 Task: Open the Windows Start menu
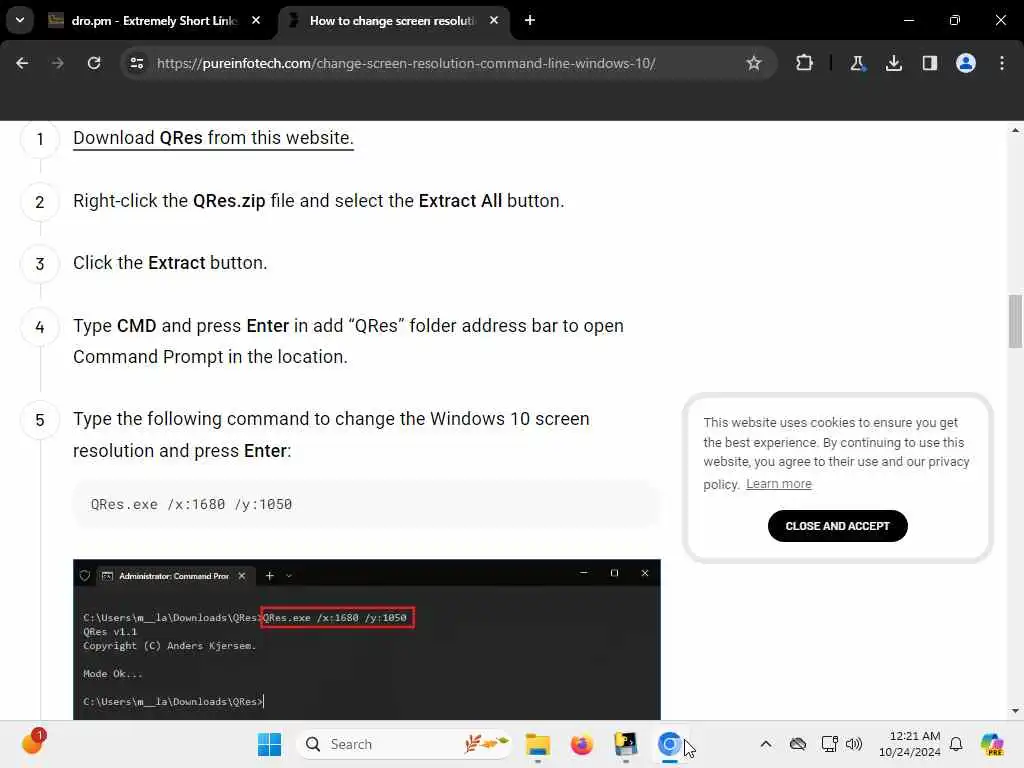[x=269, y=744]
